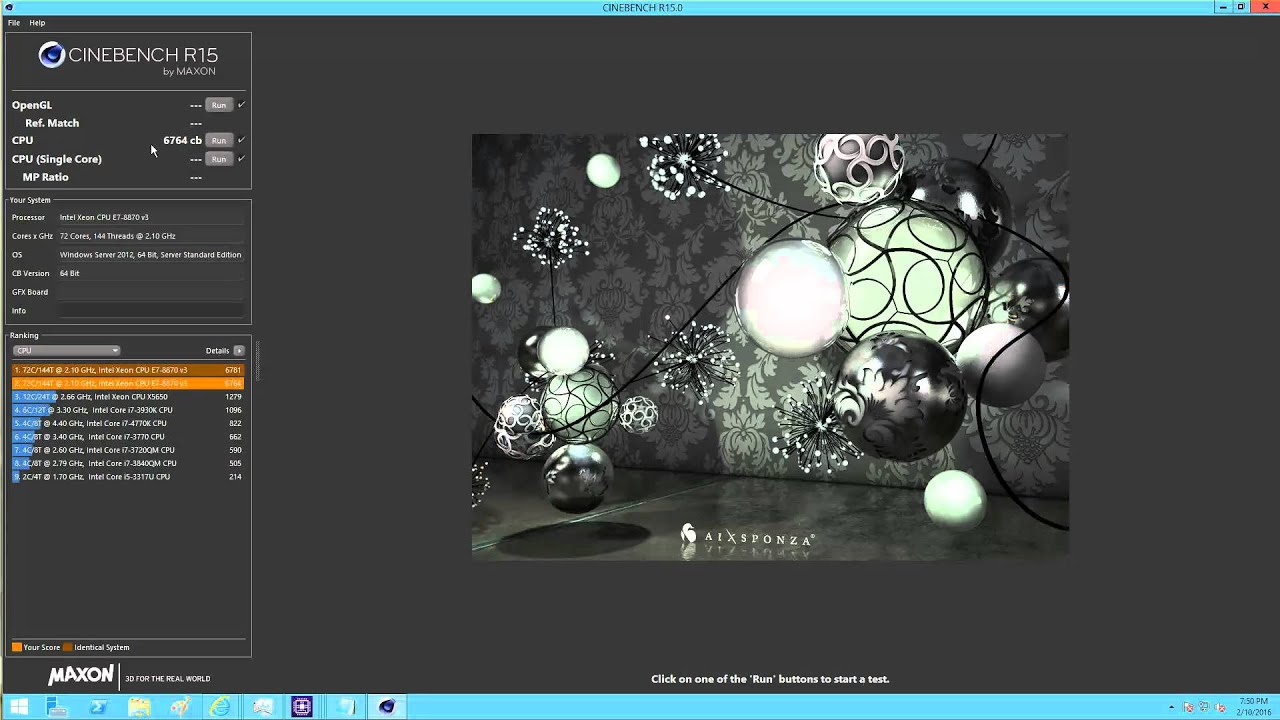Switch to the Cinebench taskbar icon
Viewport: 1280px width, 720px height.
pos(387,707)
